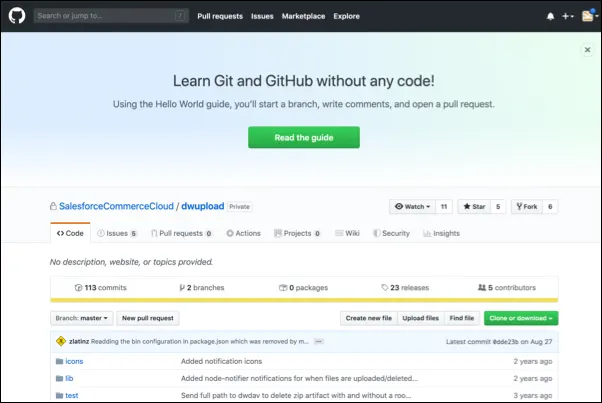
Task: Fork the repository
Action: (x=527, y=206)
